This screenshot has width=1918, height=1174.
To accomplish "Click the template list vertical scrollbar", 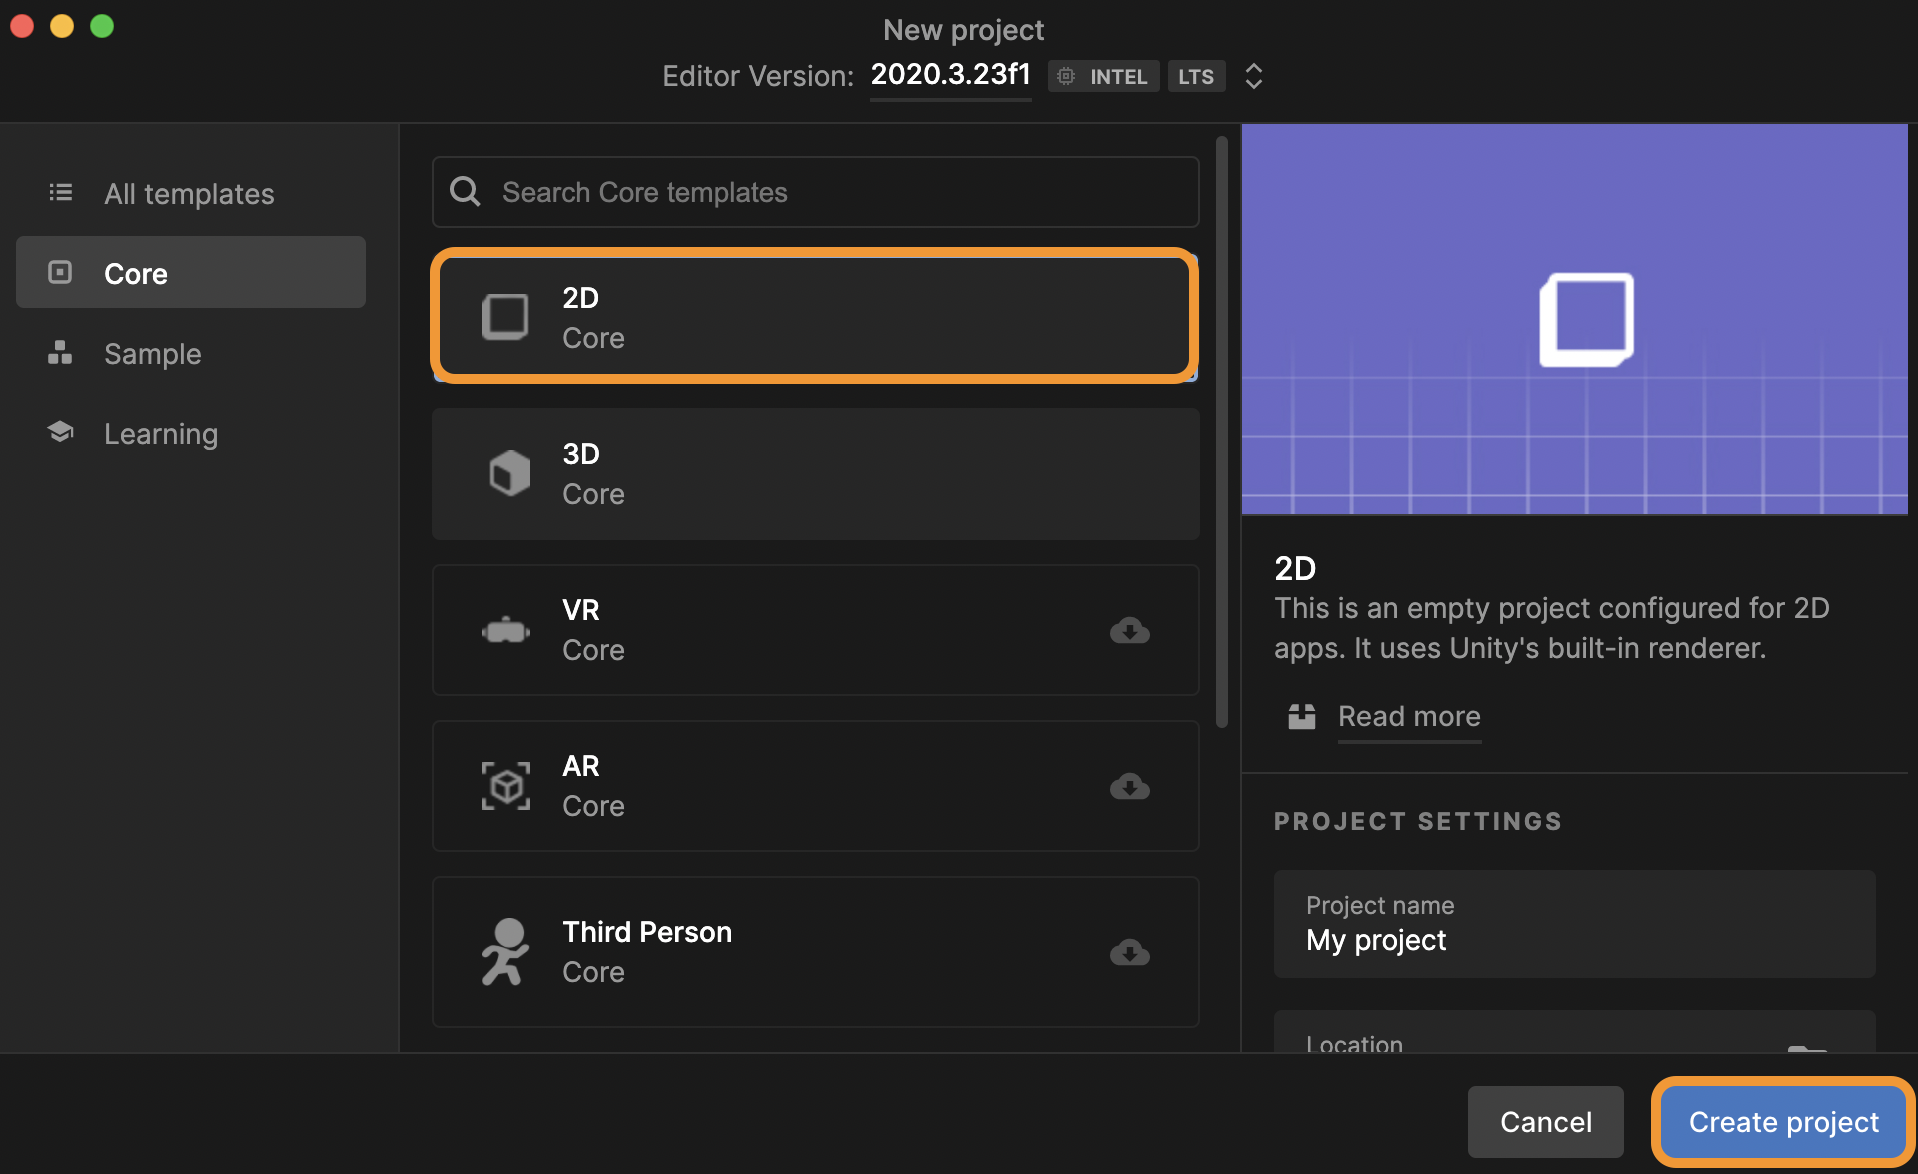I will click(1221, 432).
